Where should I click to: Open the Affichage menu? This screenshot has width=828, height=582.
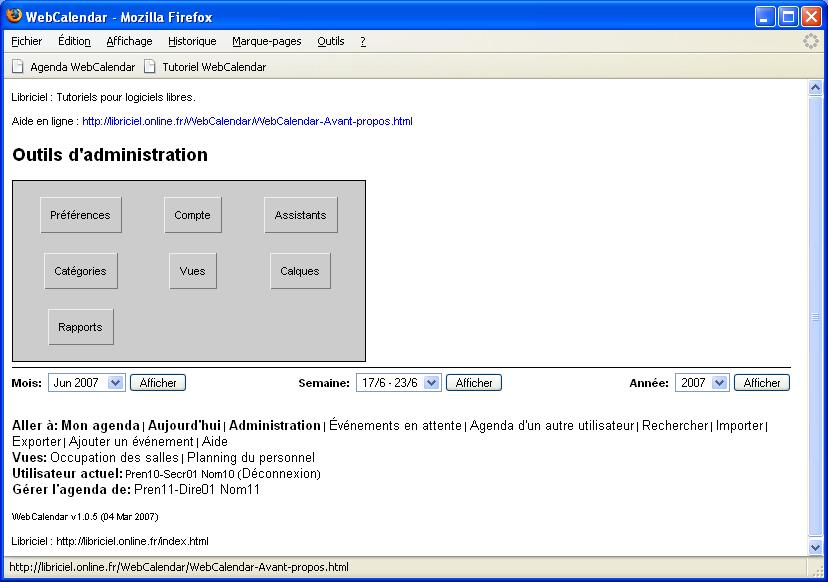(x=129, y=41)
